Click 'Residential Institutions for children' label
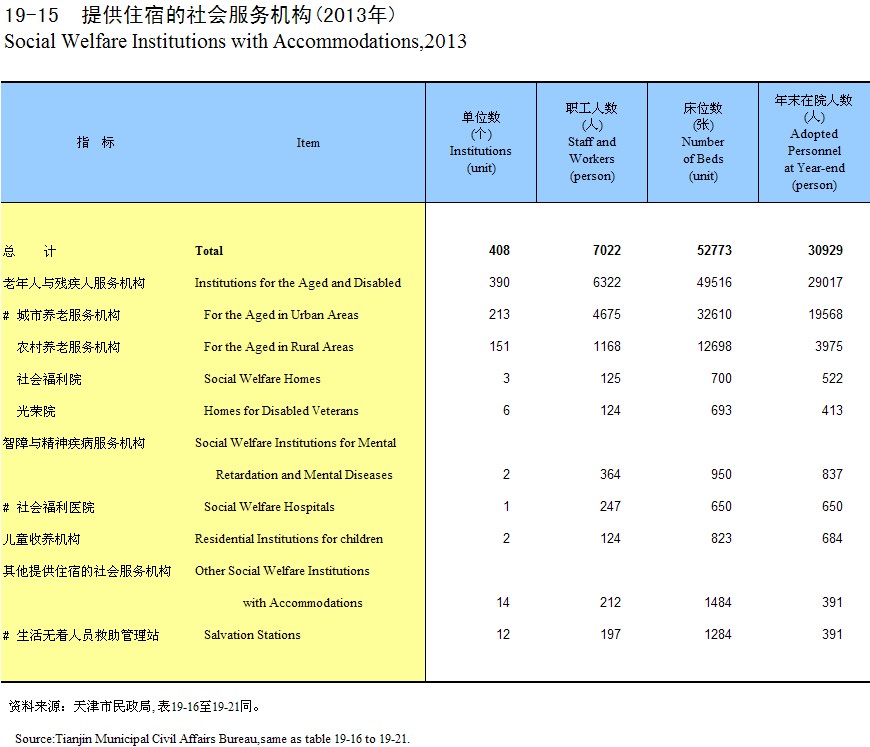The width and height of the screenshot is (870, 747). 288,539
